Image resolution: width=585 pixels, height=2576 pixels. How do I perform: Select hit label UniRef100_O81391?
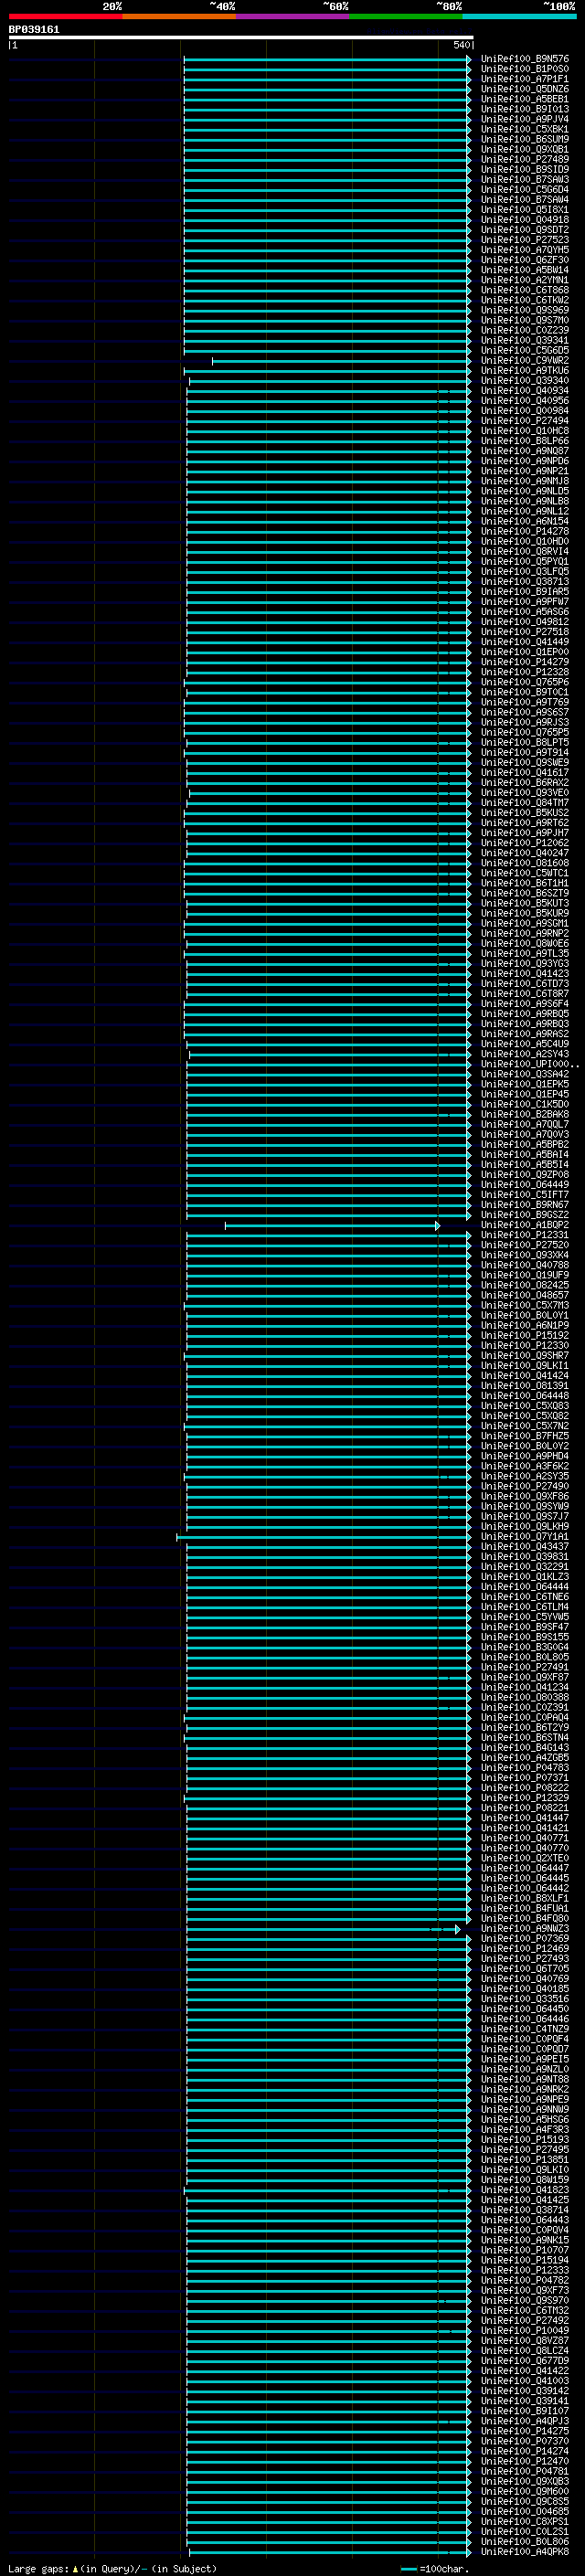[x=525, y=1386]
